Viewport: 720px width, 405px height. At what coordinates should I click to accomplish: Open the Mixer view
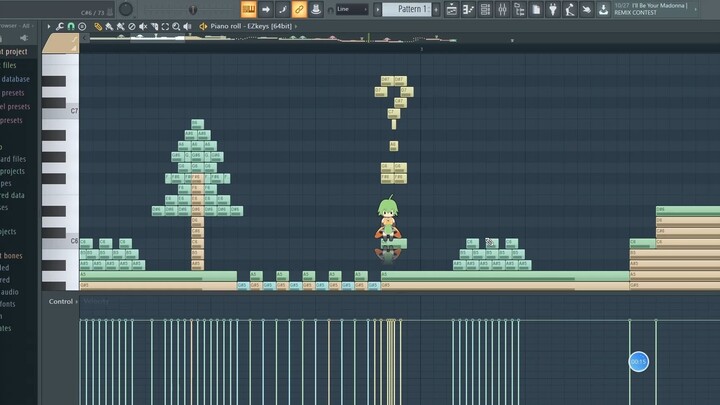(502, 9)
